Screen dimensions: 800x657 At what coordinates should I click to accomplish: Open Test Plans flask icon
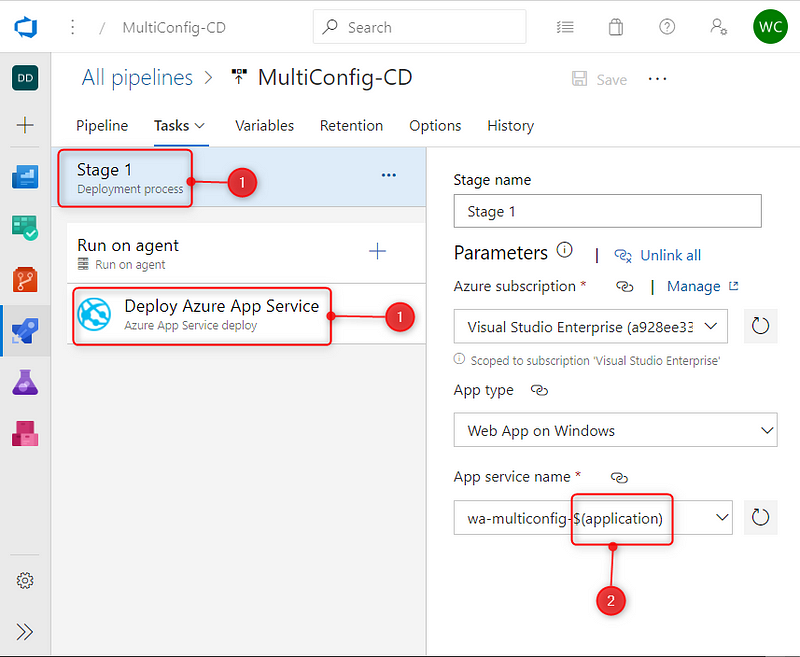click(x=25, y=382)
